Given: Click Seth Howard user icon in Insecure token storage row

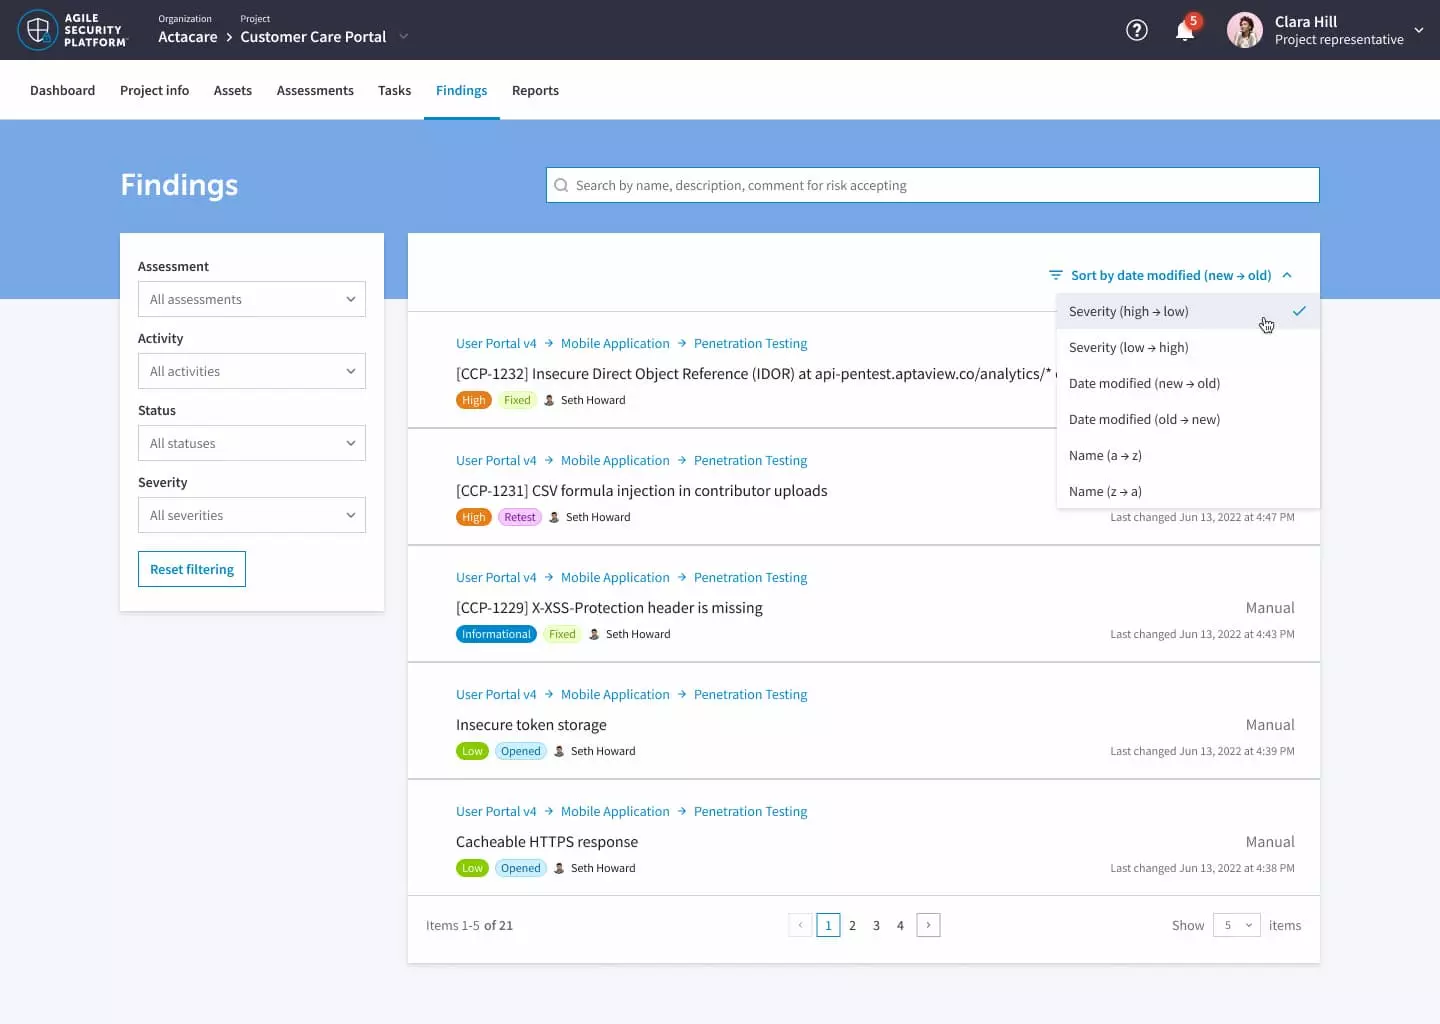Looking at the screenshot, I should [559, 751].
